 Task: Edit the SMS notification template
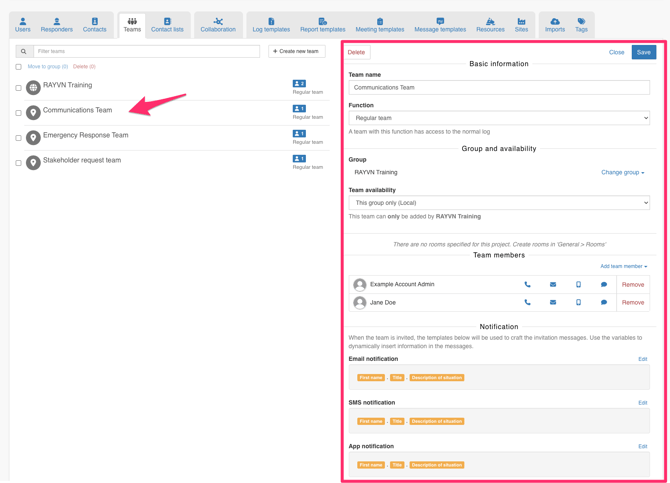coord(642,403)
